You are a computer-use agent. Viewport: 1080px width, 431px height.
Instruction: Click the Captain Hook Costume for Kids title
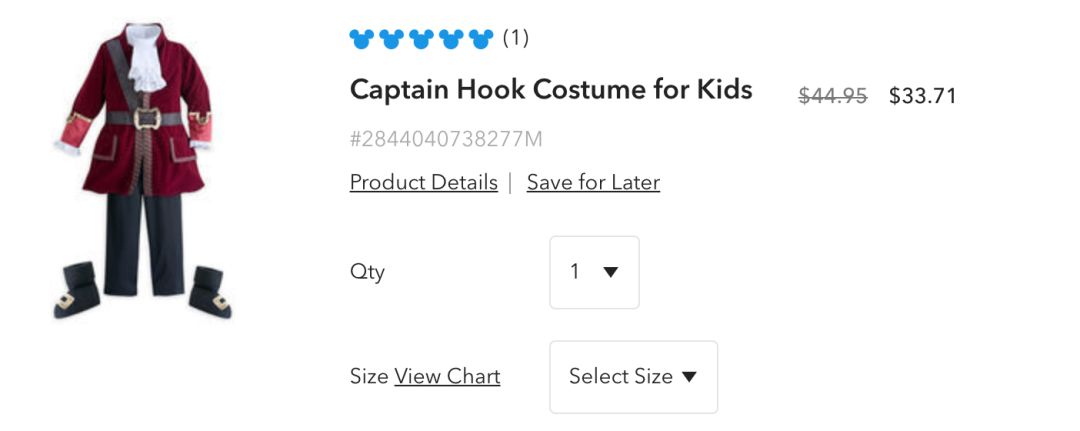(x=551, y=90)
